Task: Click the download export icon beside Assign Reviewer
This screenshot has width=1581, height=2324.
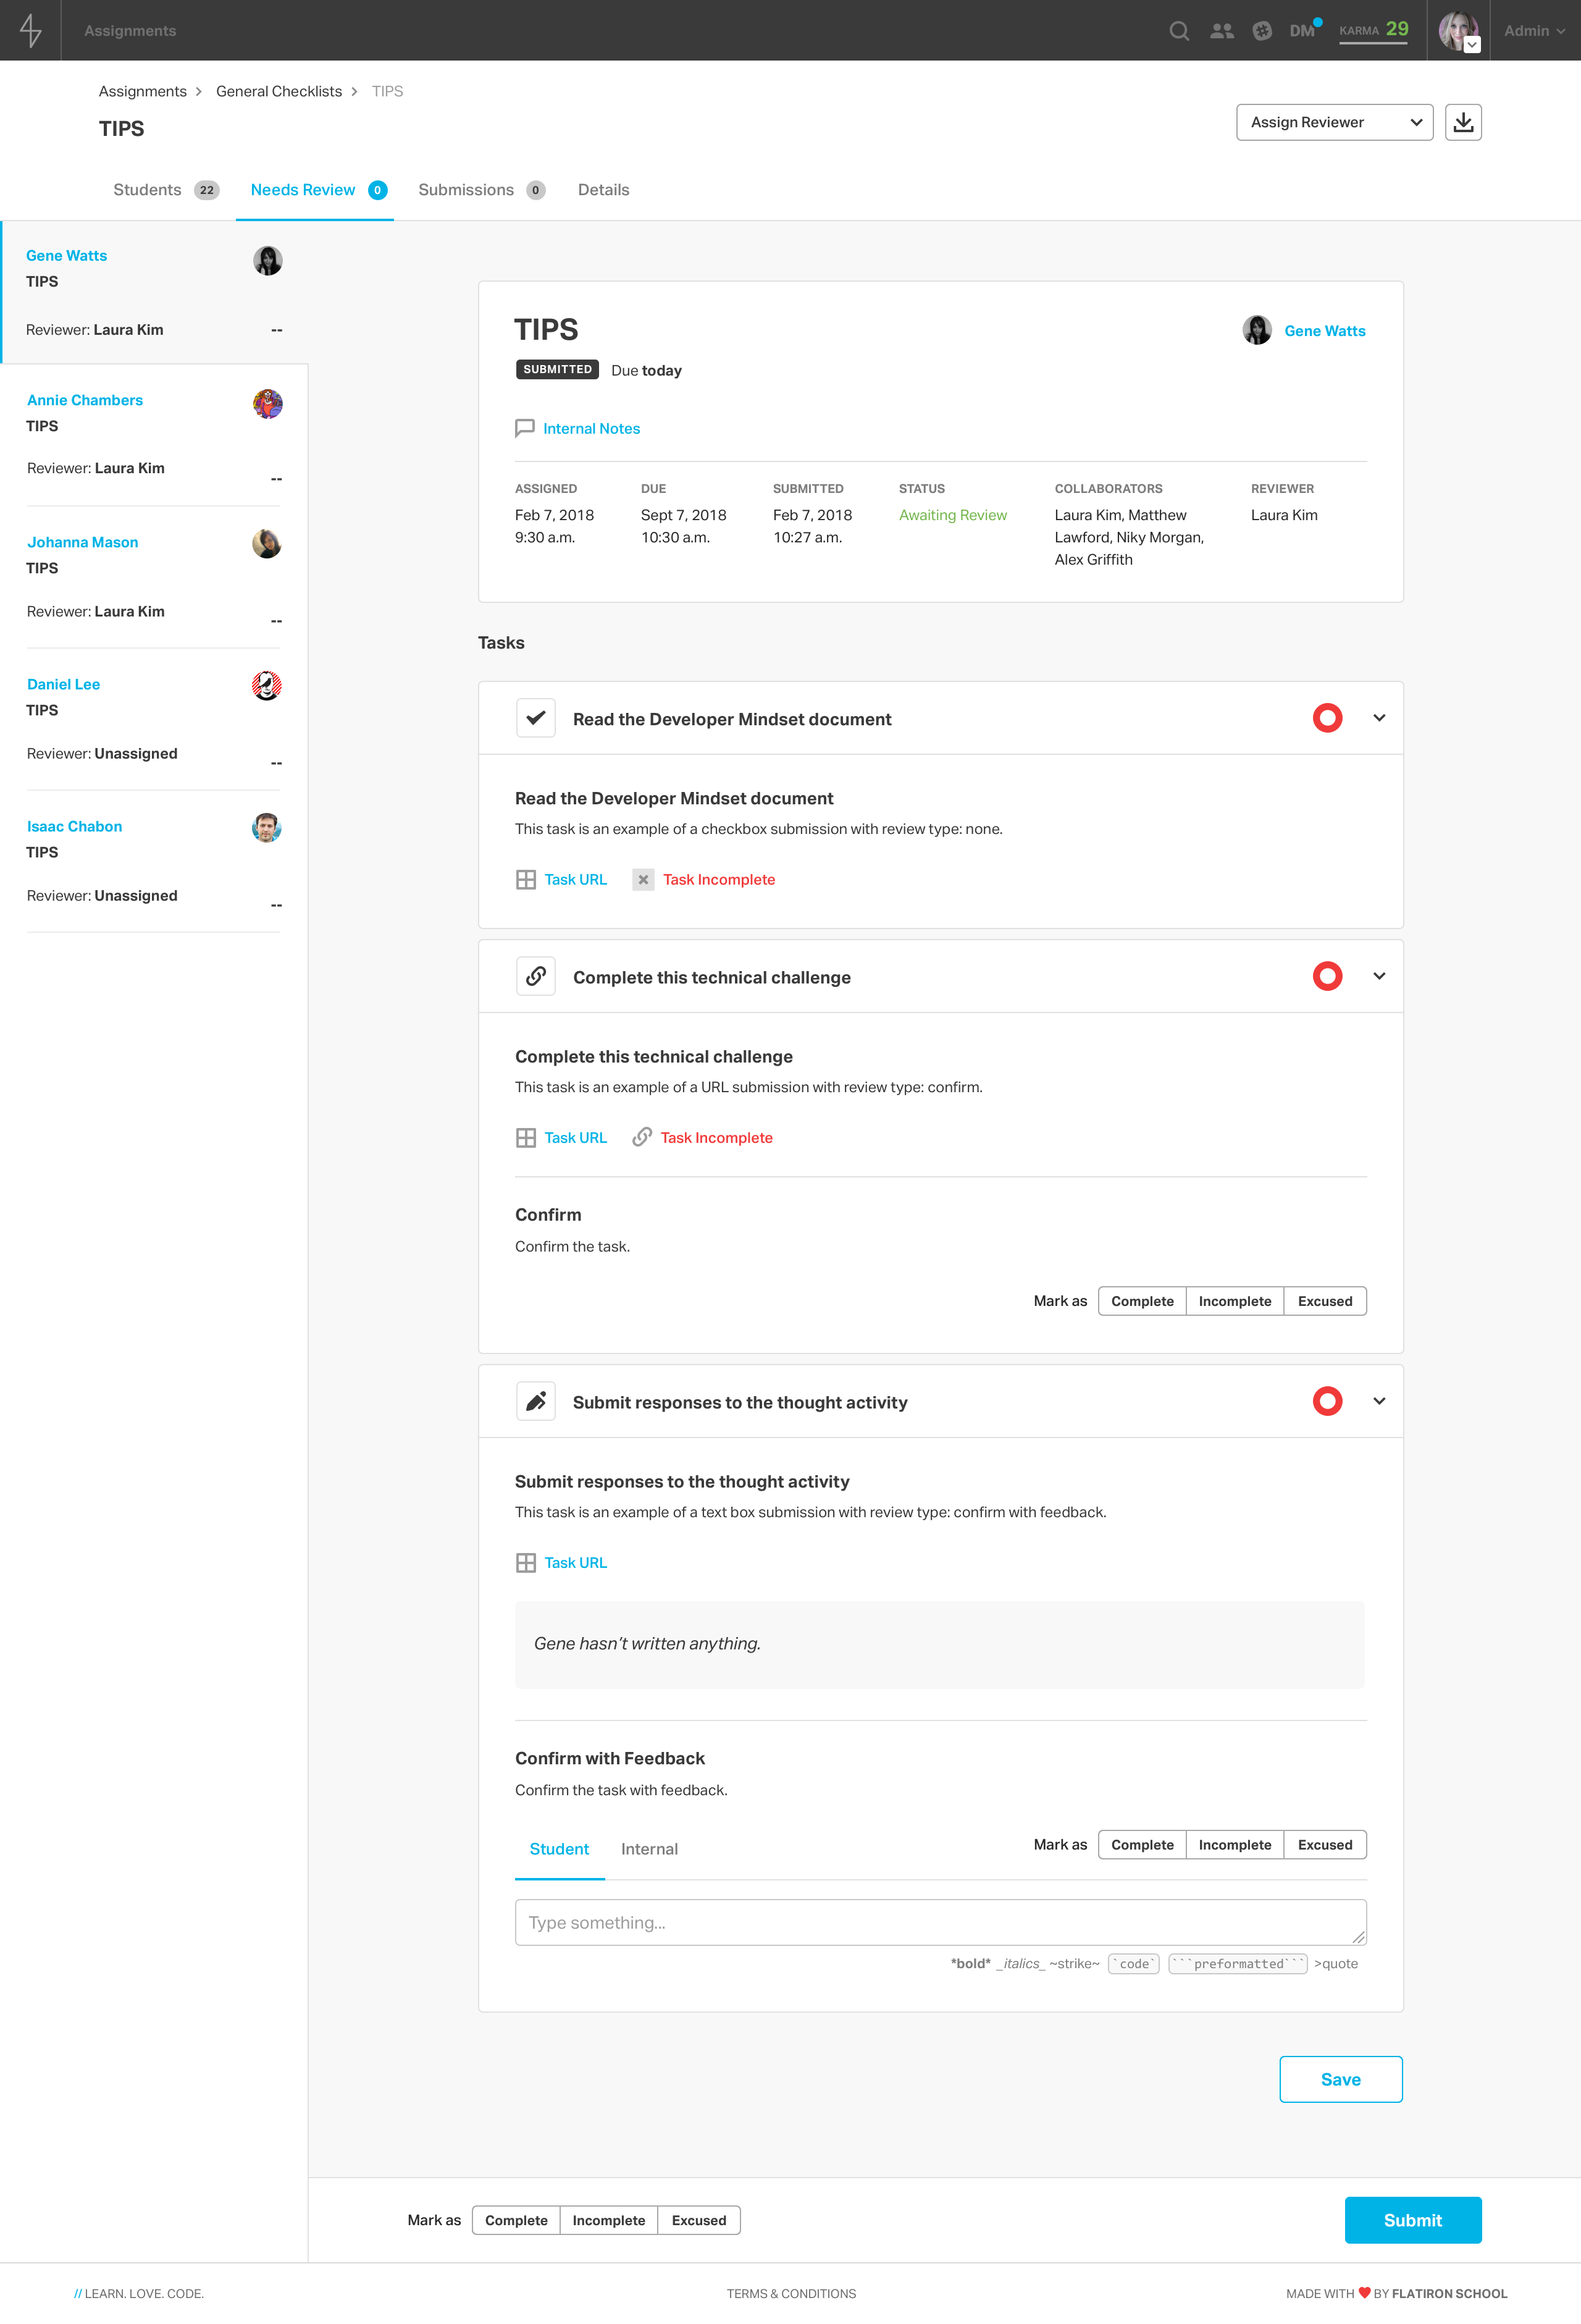Action: pos(1464,122)
